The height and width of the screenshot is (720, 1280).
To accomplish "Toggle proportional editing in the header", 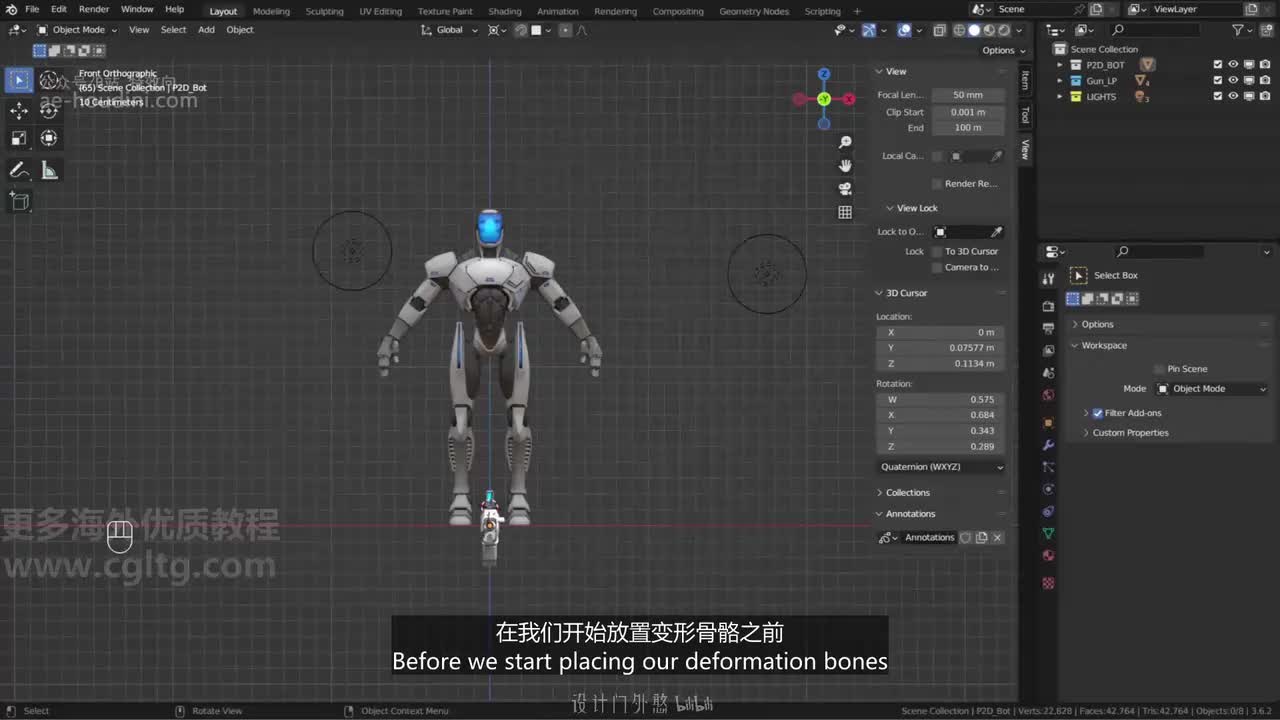I will pyautogui.click(x=565, y=30).
